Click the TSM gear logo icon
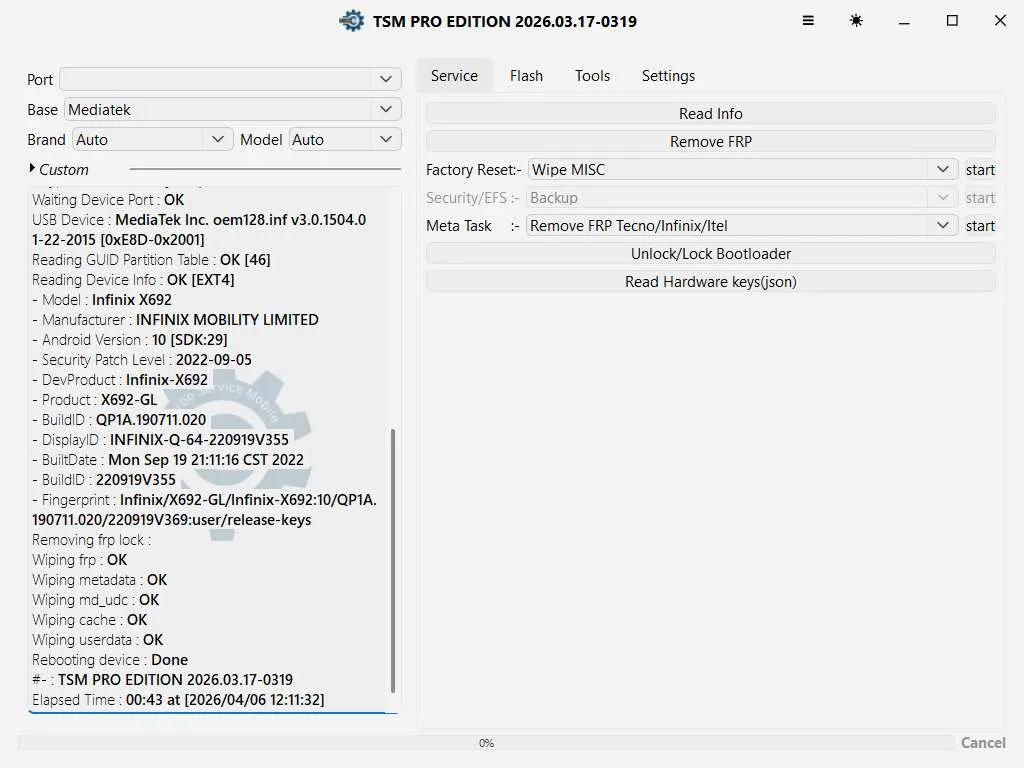 [351, 21]
